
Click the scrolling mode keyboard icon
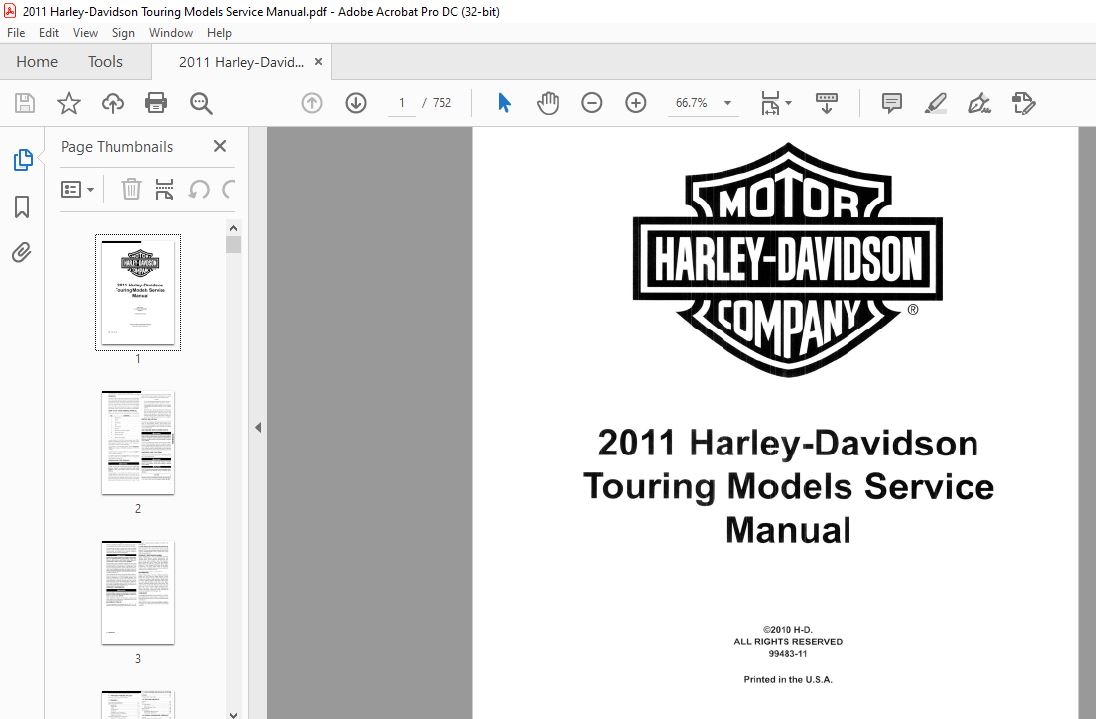827,103
